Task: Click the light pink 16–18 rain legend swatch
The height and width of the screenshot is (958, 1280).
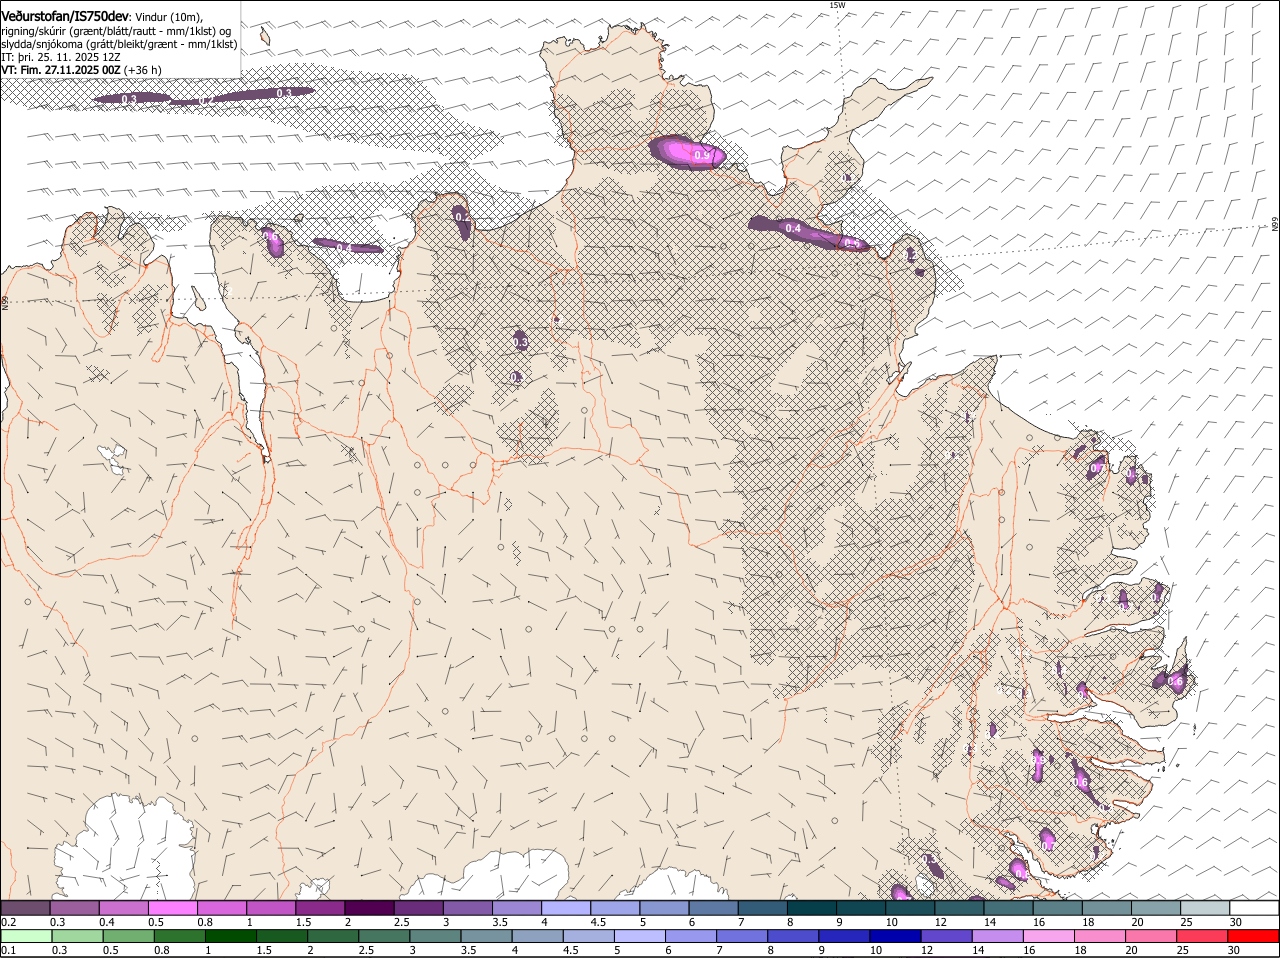Action: click(1048, 937)
